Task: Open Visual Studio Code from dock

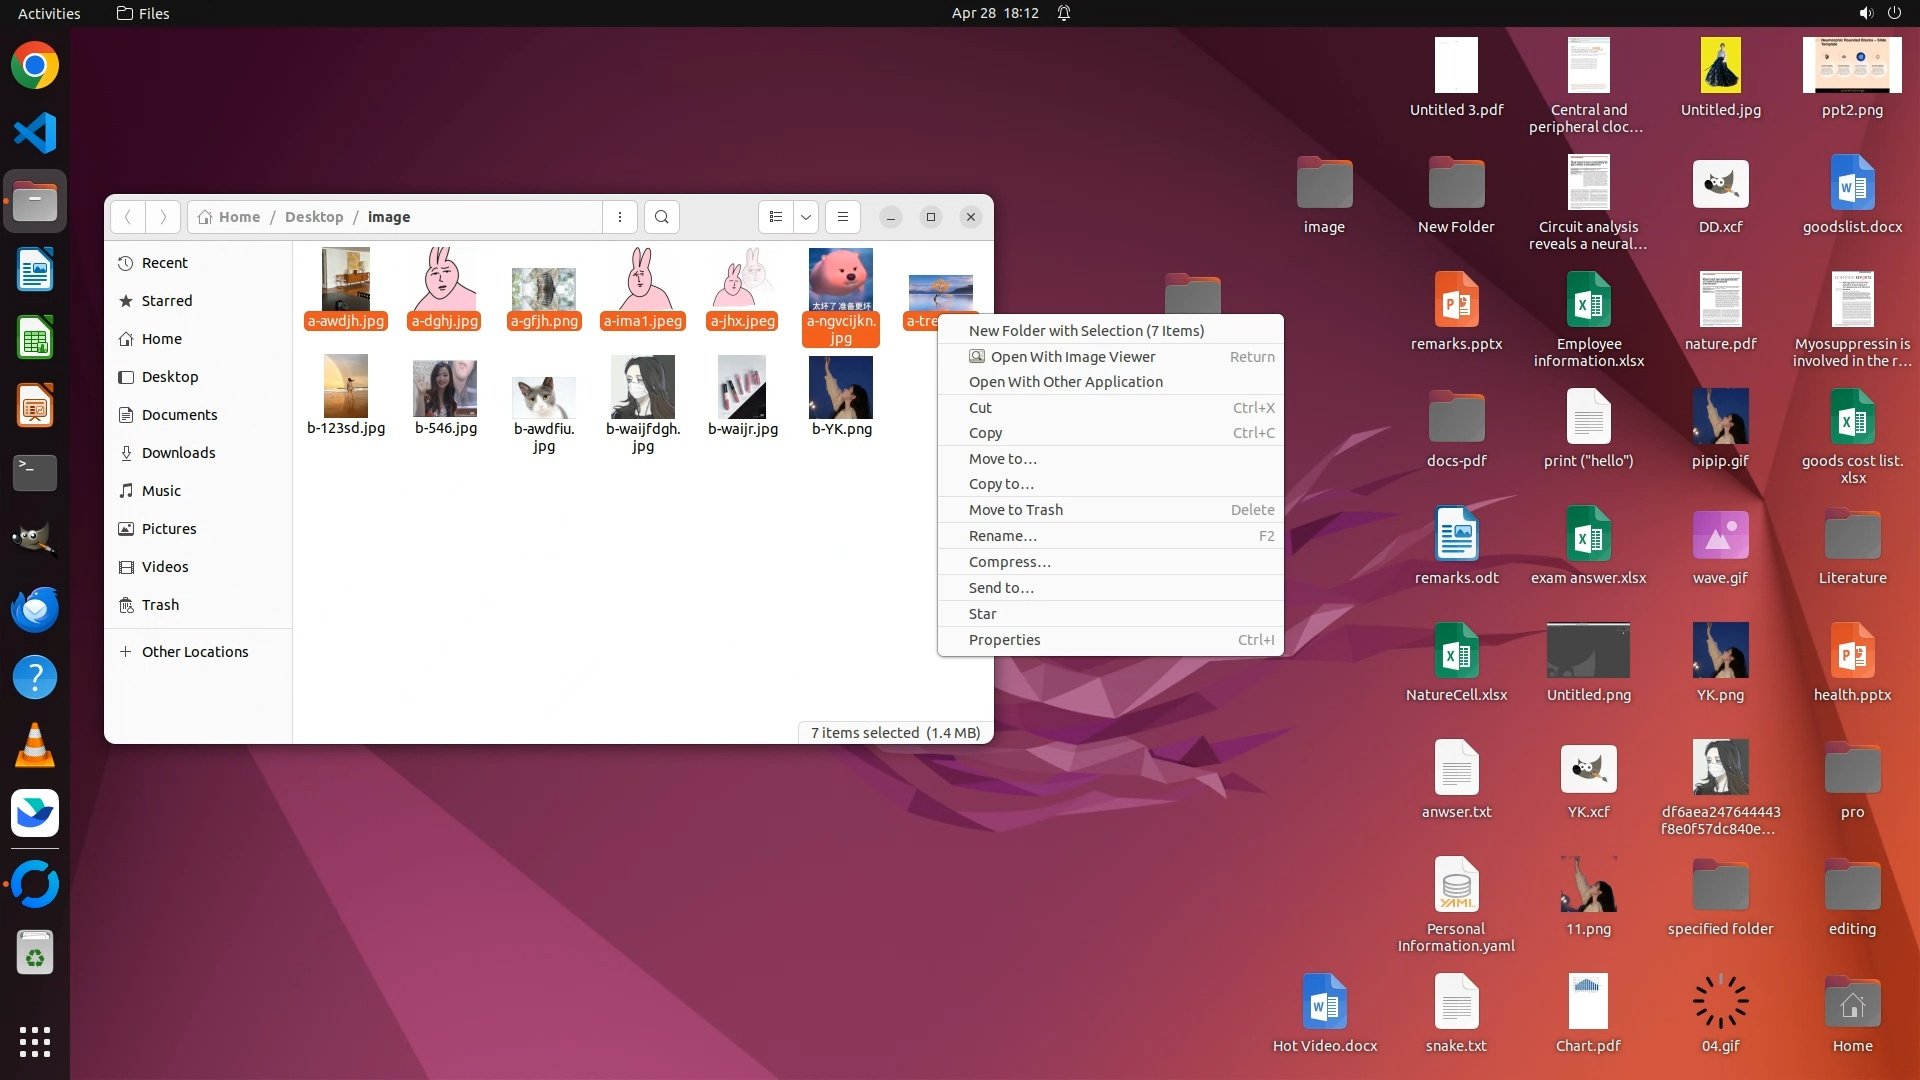Action: pos(35,133)
